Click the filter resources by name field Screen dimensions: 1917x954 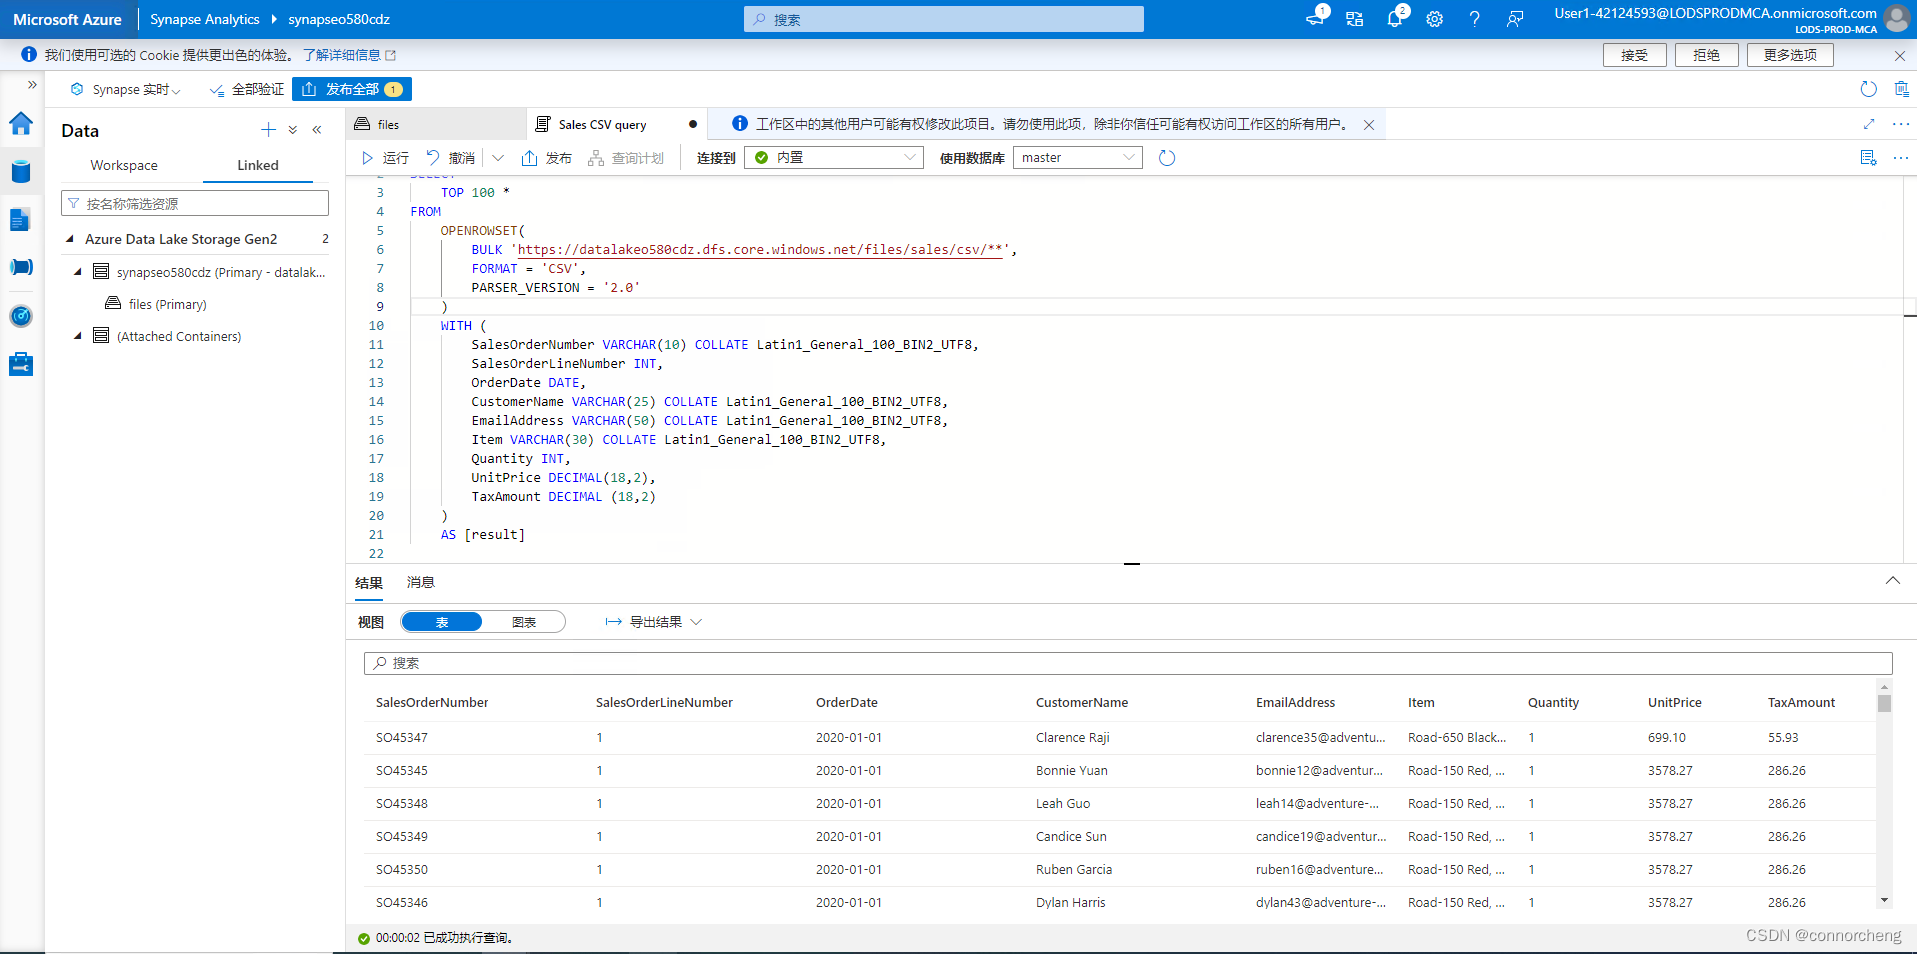coord(195,203)
